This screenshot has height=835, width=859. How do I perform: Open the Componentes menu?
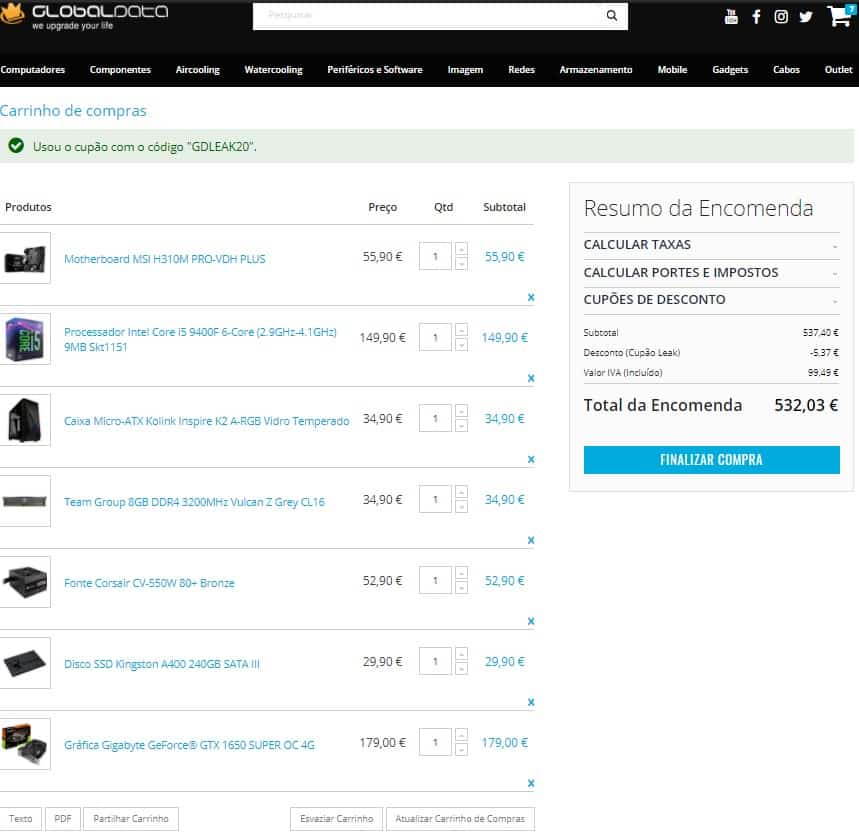pos(120,70)
